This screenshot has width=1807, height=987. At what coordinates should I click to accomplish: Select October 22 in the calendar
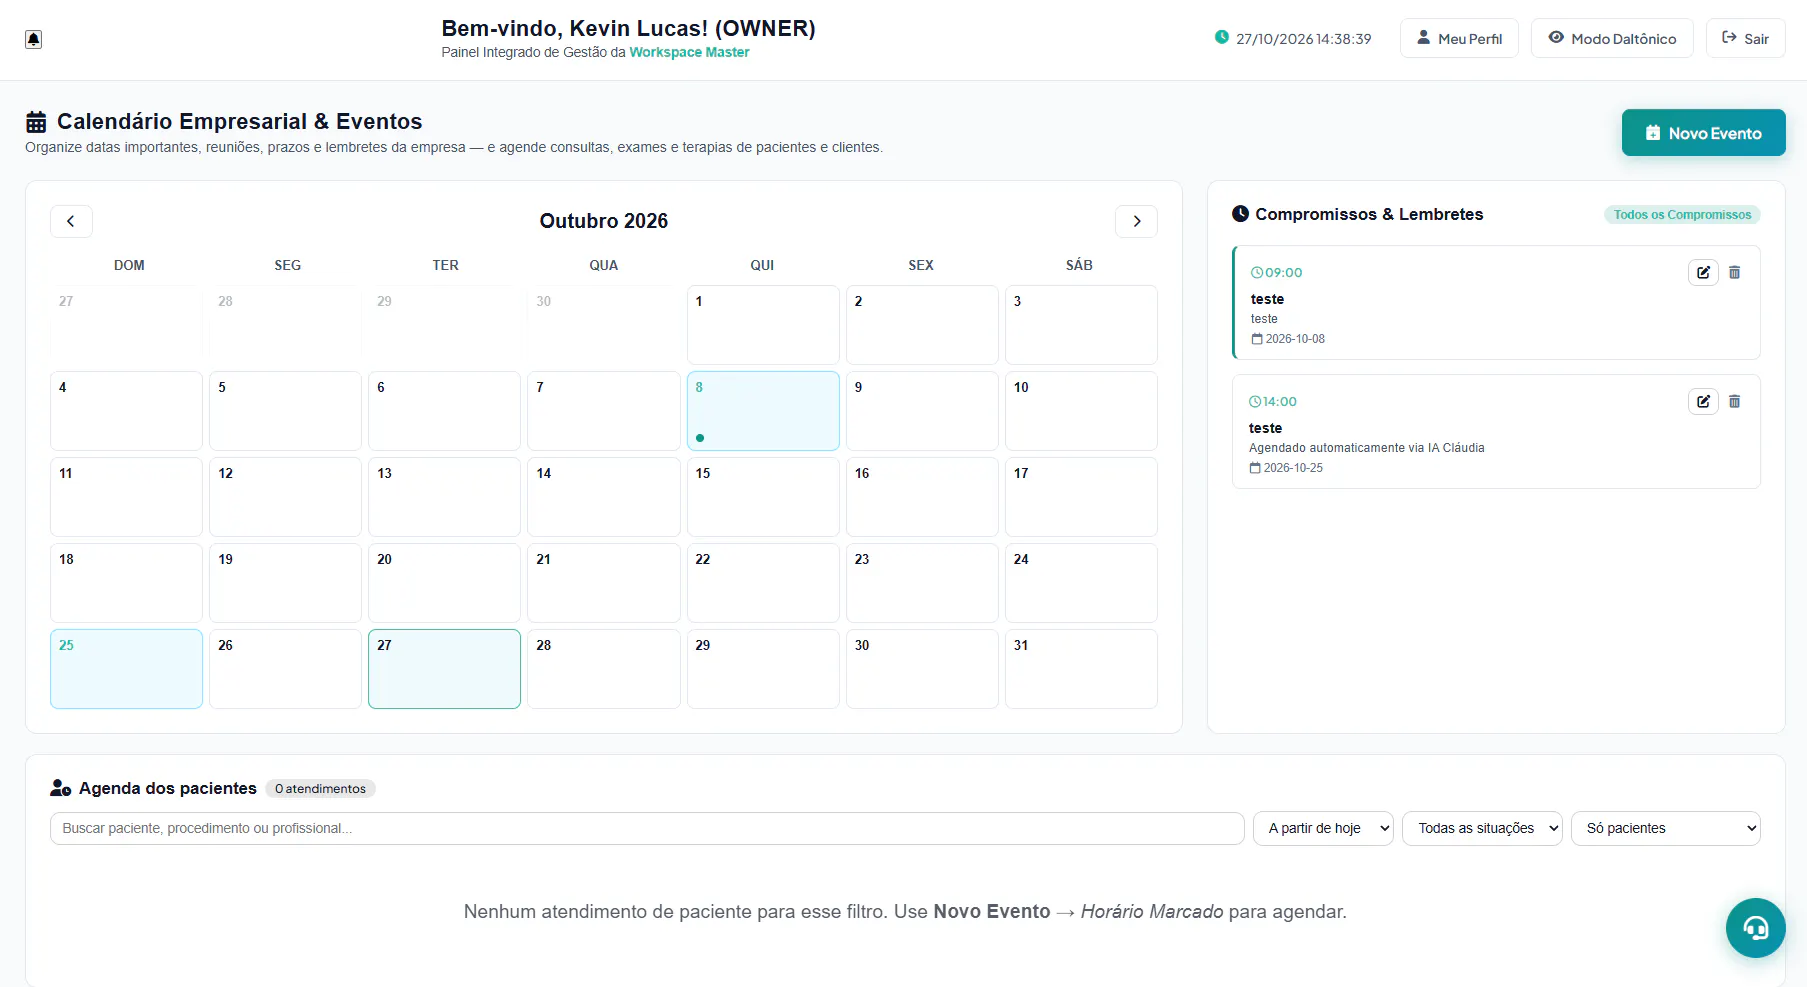click(x=763, y=583)
